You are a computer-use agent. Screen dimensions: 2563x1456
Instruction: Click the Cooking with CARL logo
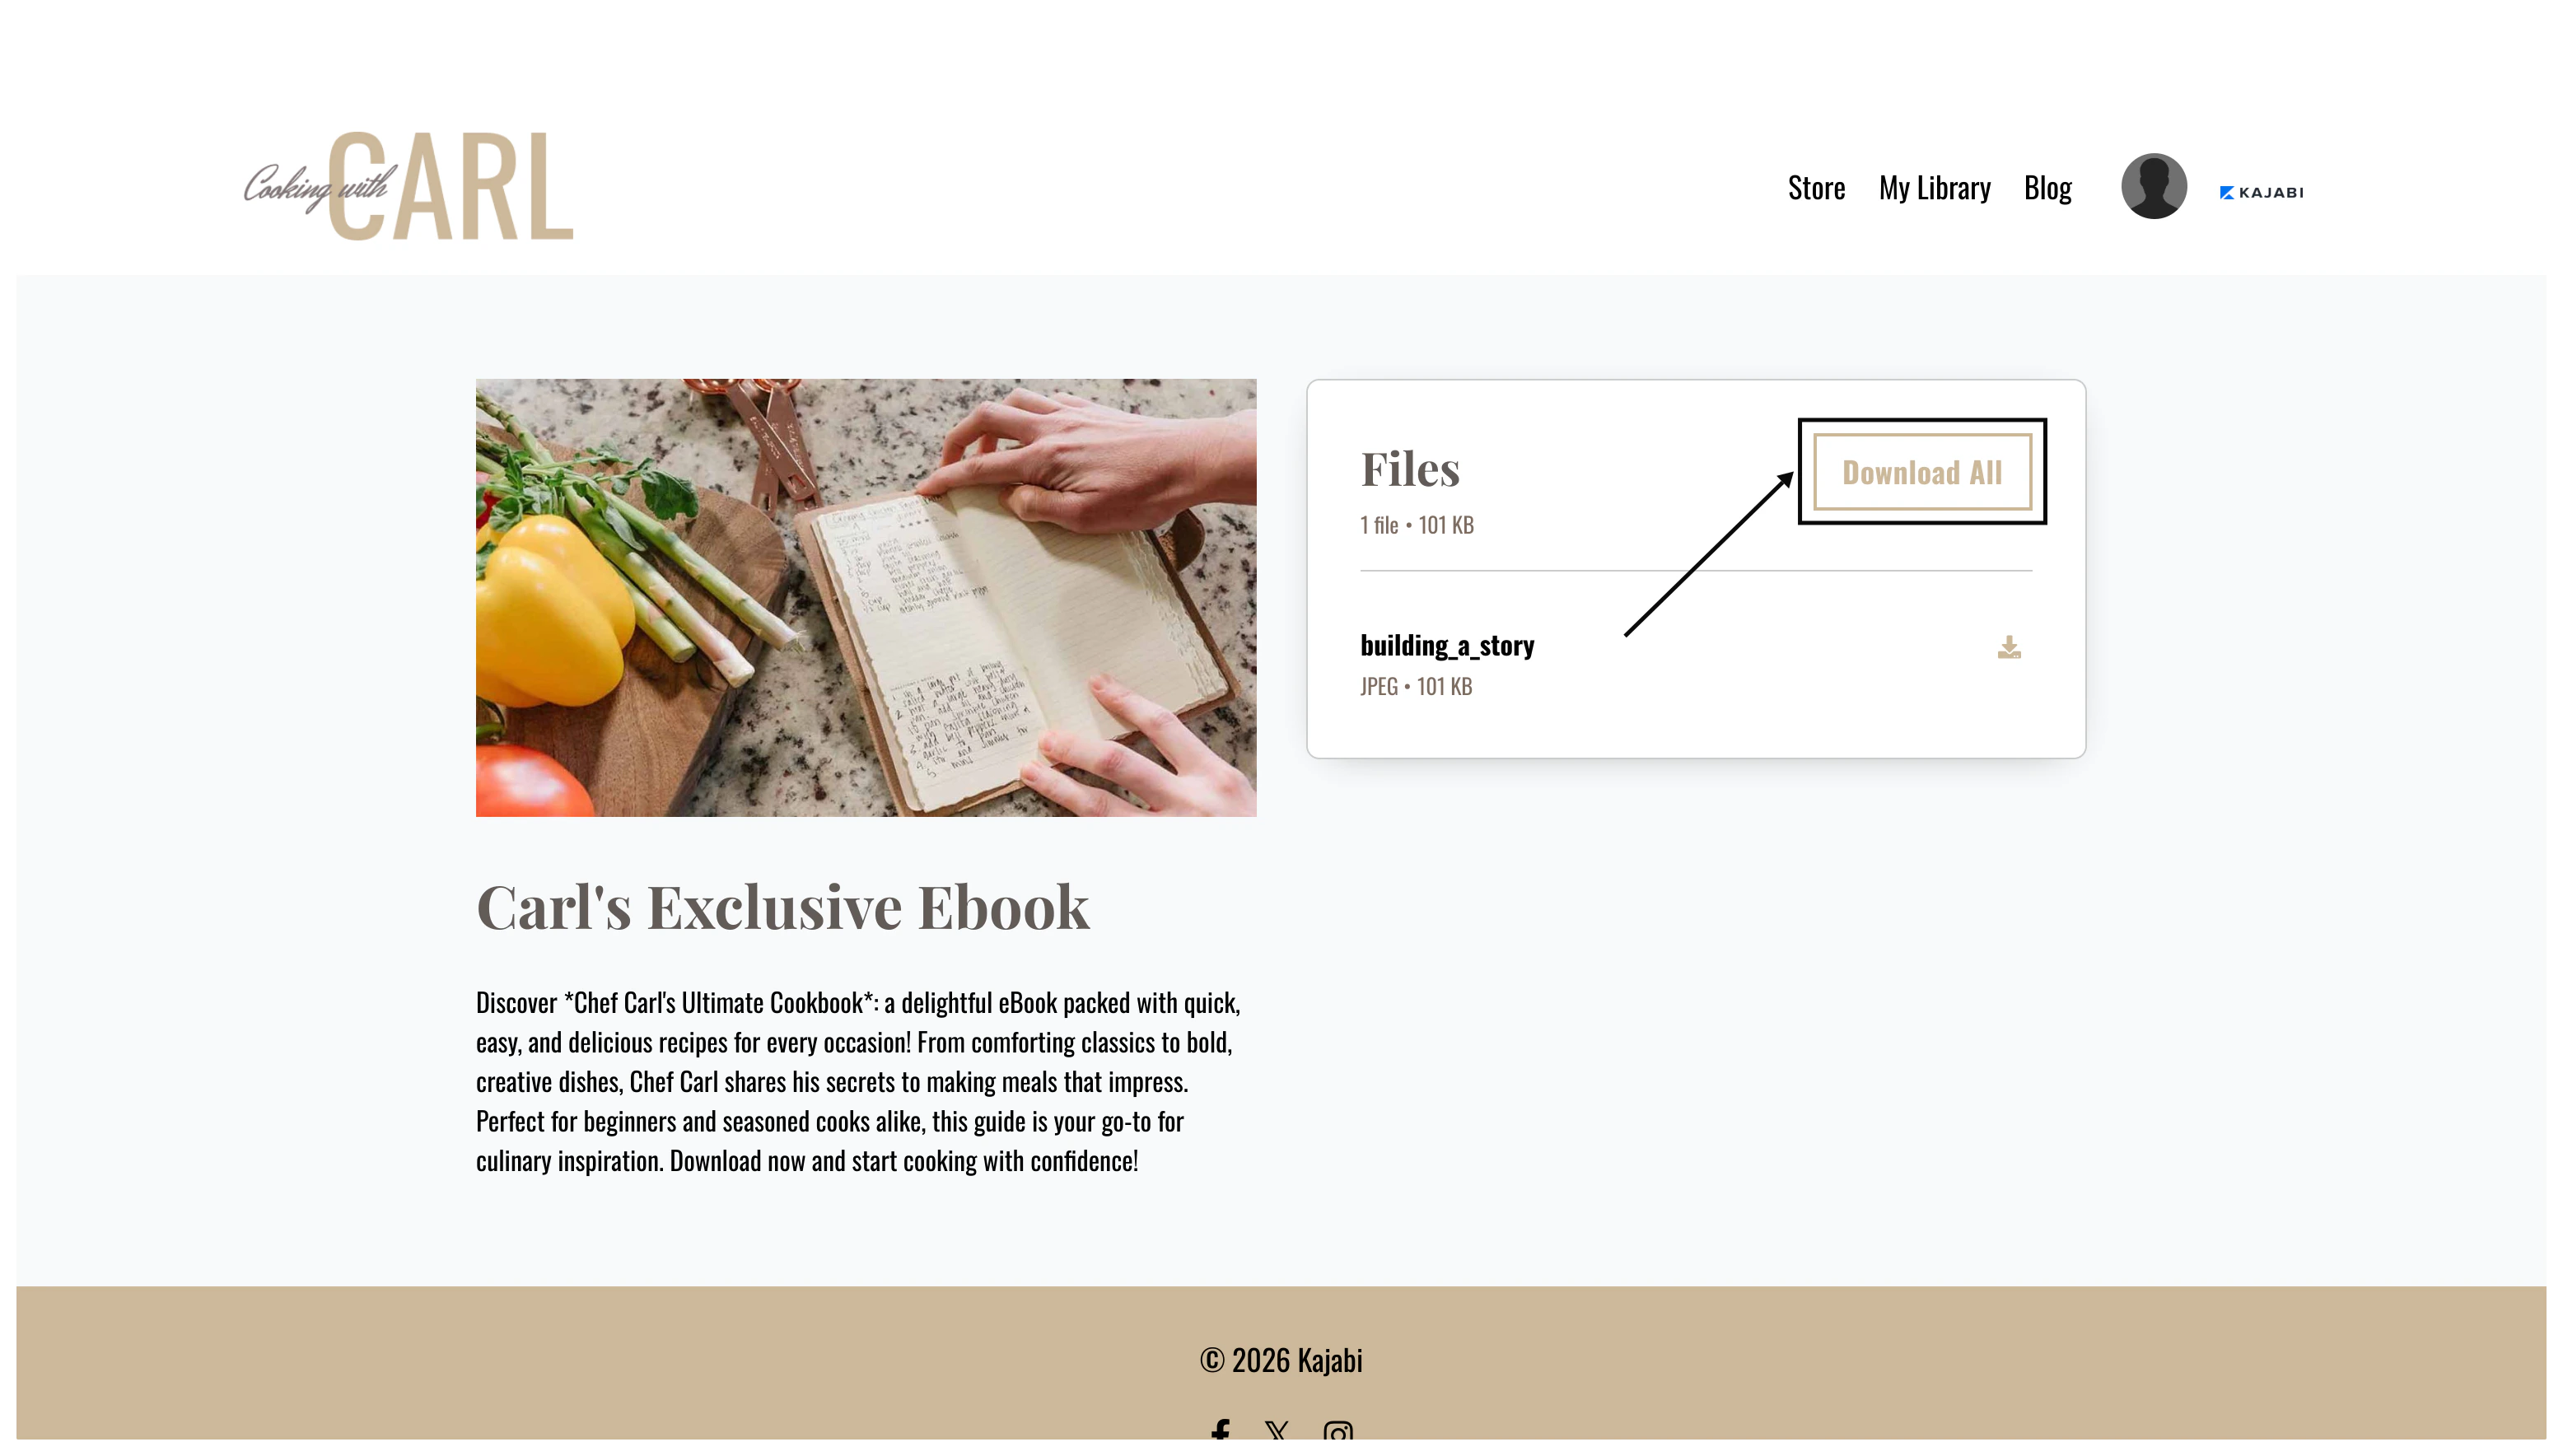[x=408, y=186]
